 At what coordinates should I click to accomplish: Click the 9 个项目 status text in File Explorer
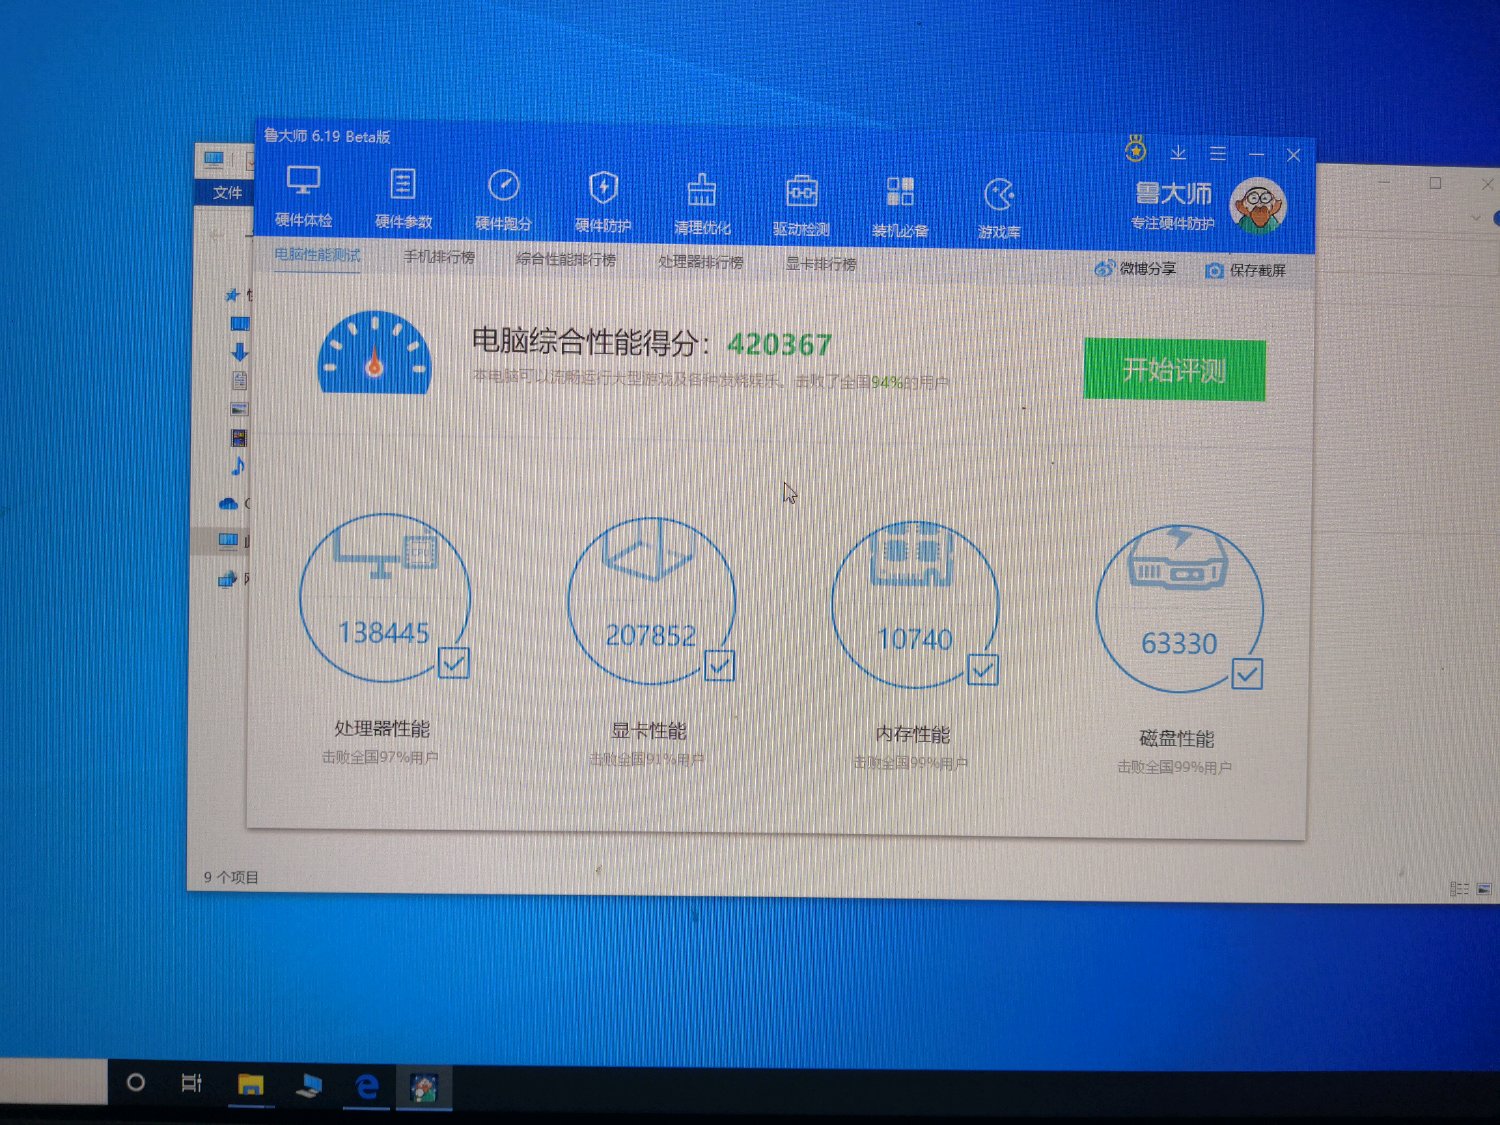pos(231,877)
